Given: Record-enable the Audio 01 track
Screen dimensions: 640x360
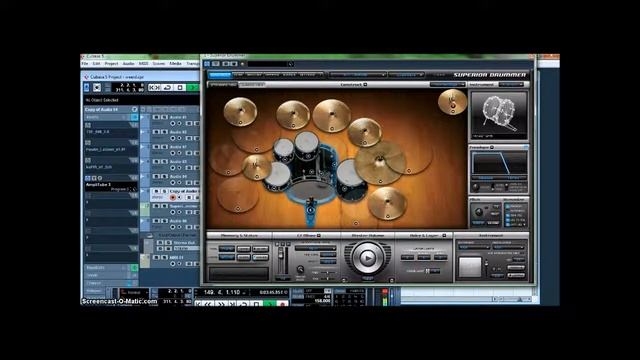Looking at the screenshot, I should (x=173, y=123).
